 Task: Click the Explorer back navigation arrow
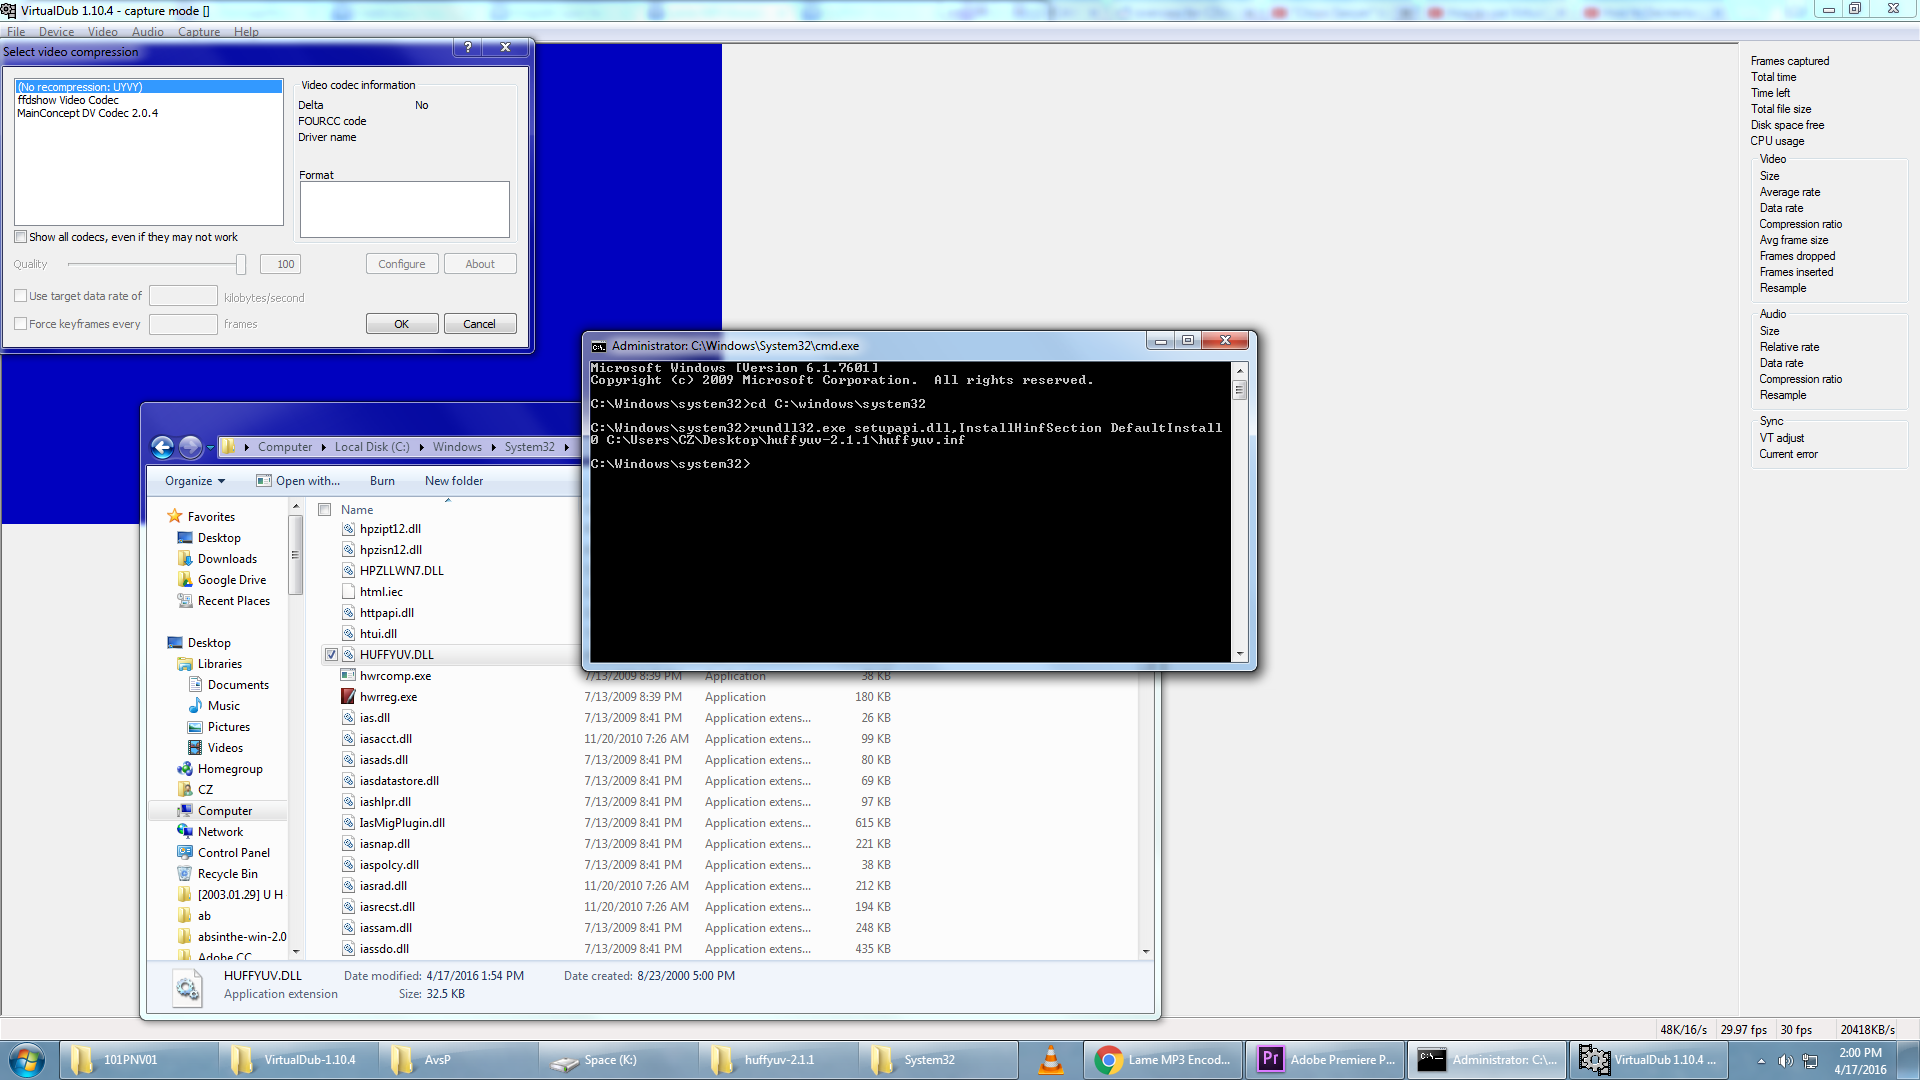162,447
